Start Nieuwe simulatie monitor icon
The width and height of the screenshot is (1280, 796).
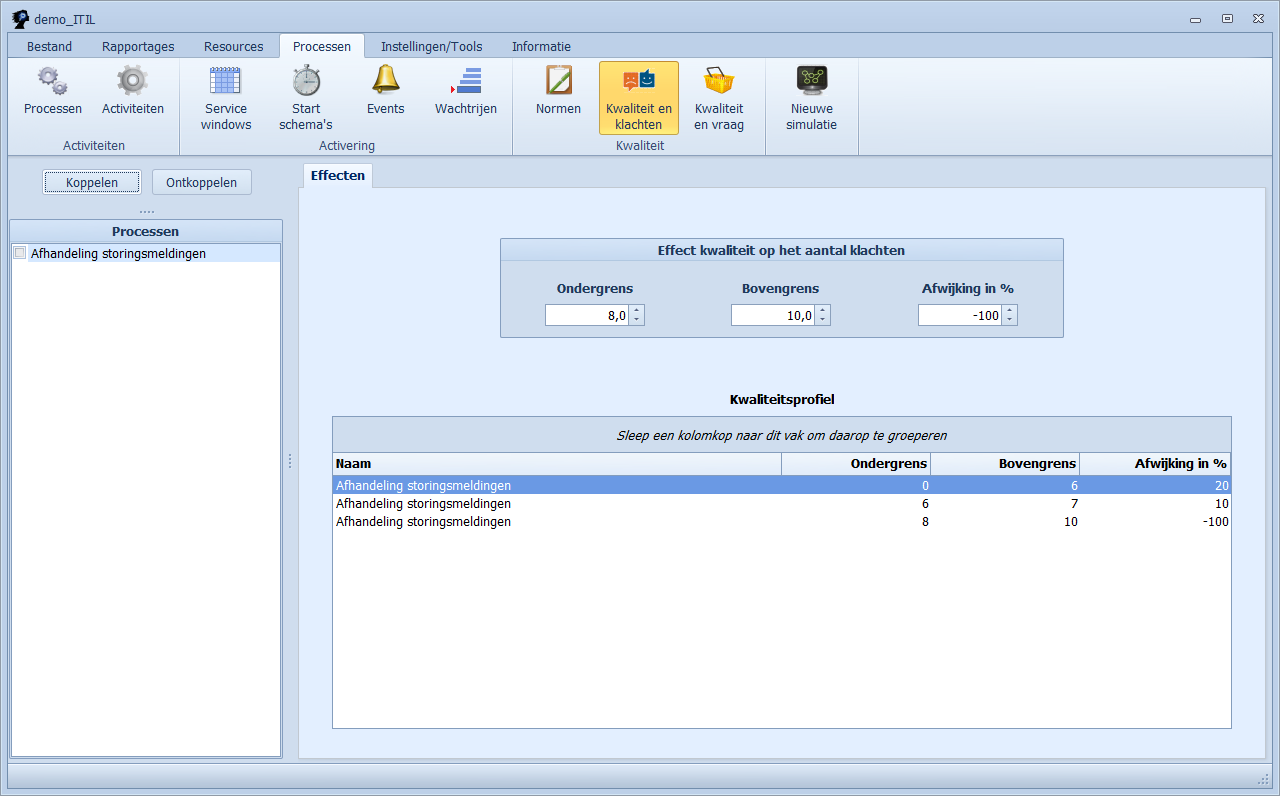point(812,81)
